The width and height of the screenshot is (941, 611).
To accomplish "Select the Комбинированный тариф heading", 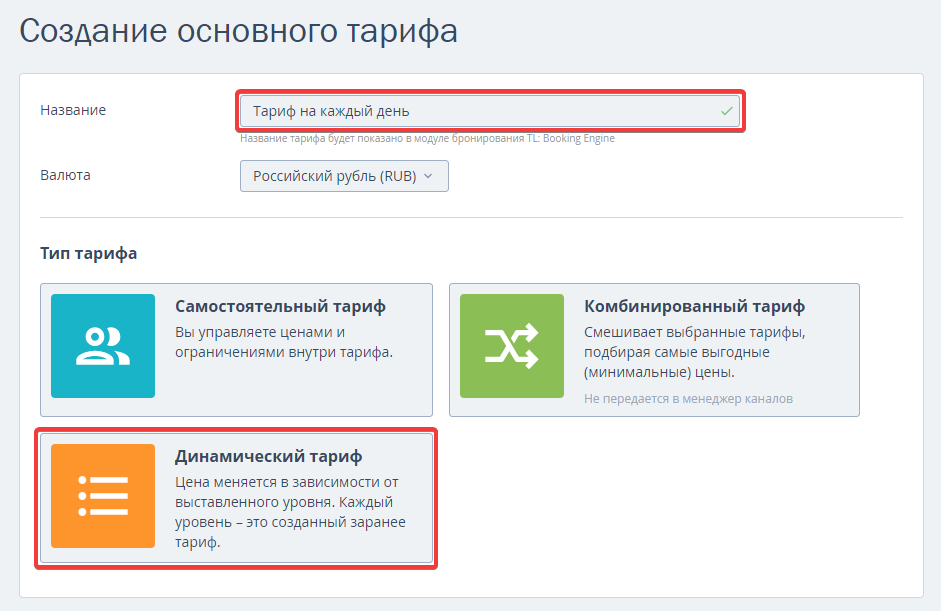I will (x=694, y=306).
